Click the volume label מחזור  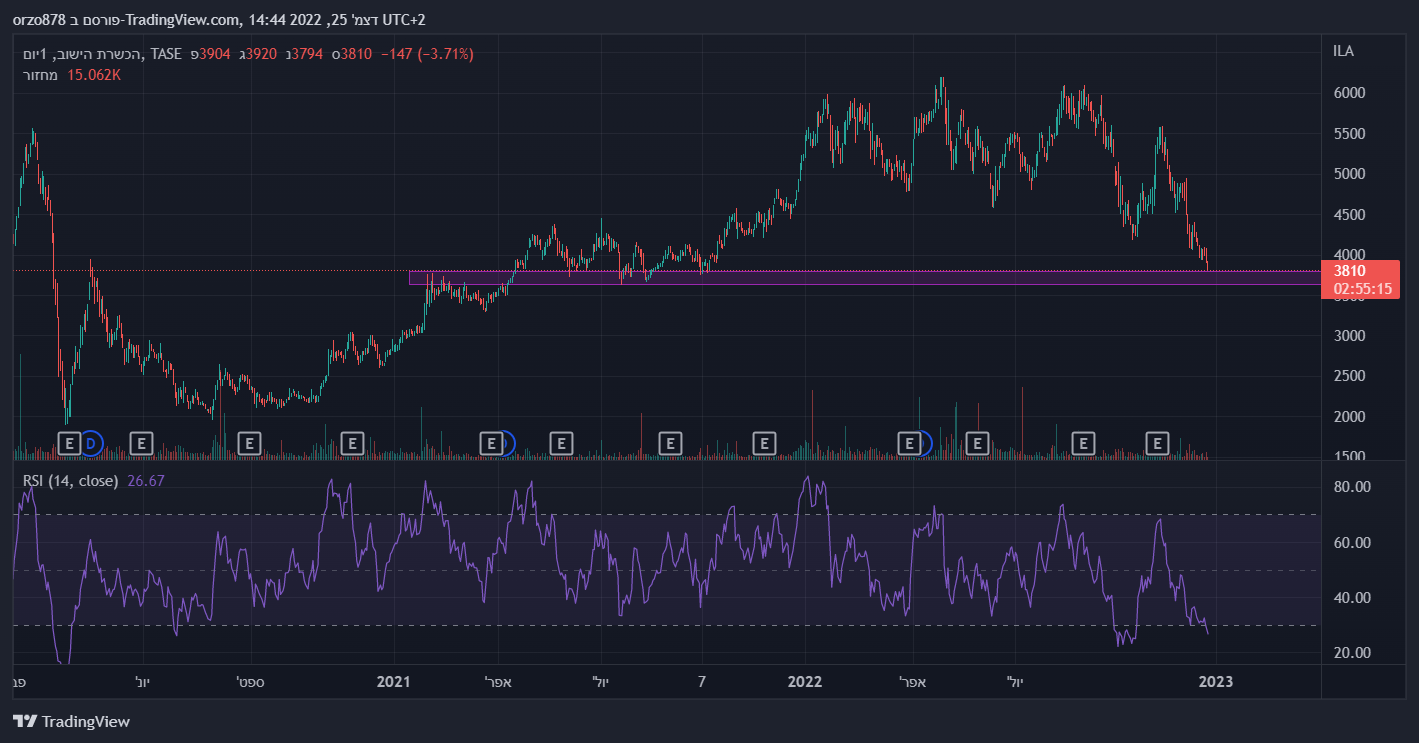pyautogui.click(x=40, y=75)
